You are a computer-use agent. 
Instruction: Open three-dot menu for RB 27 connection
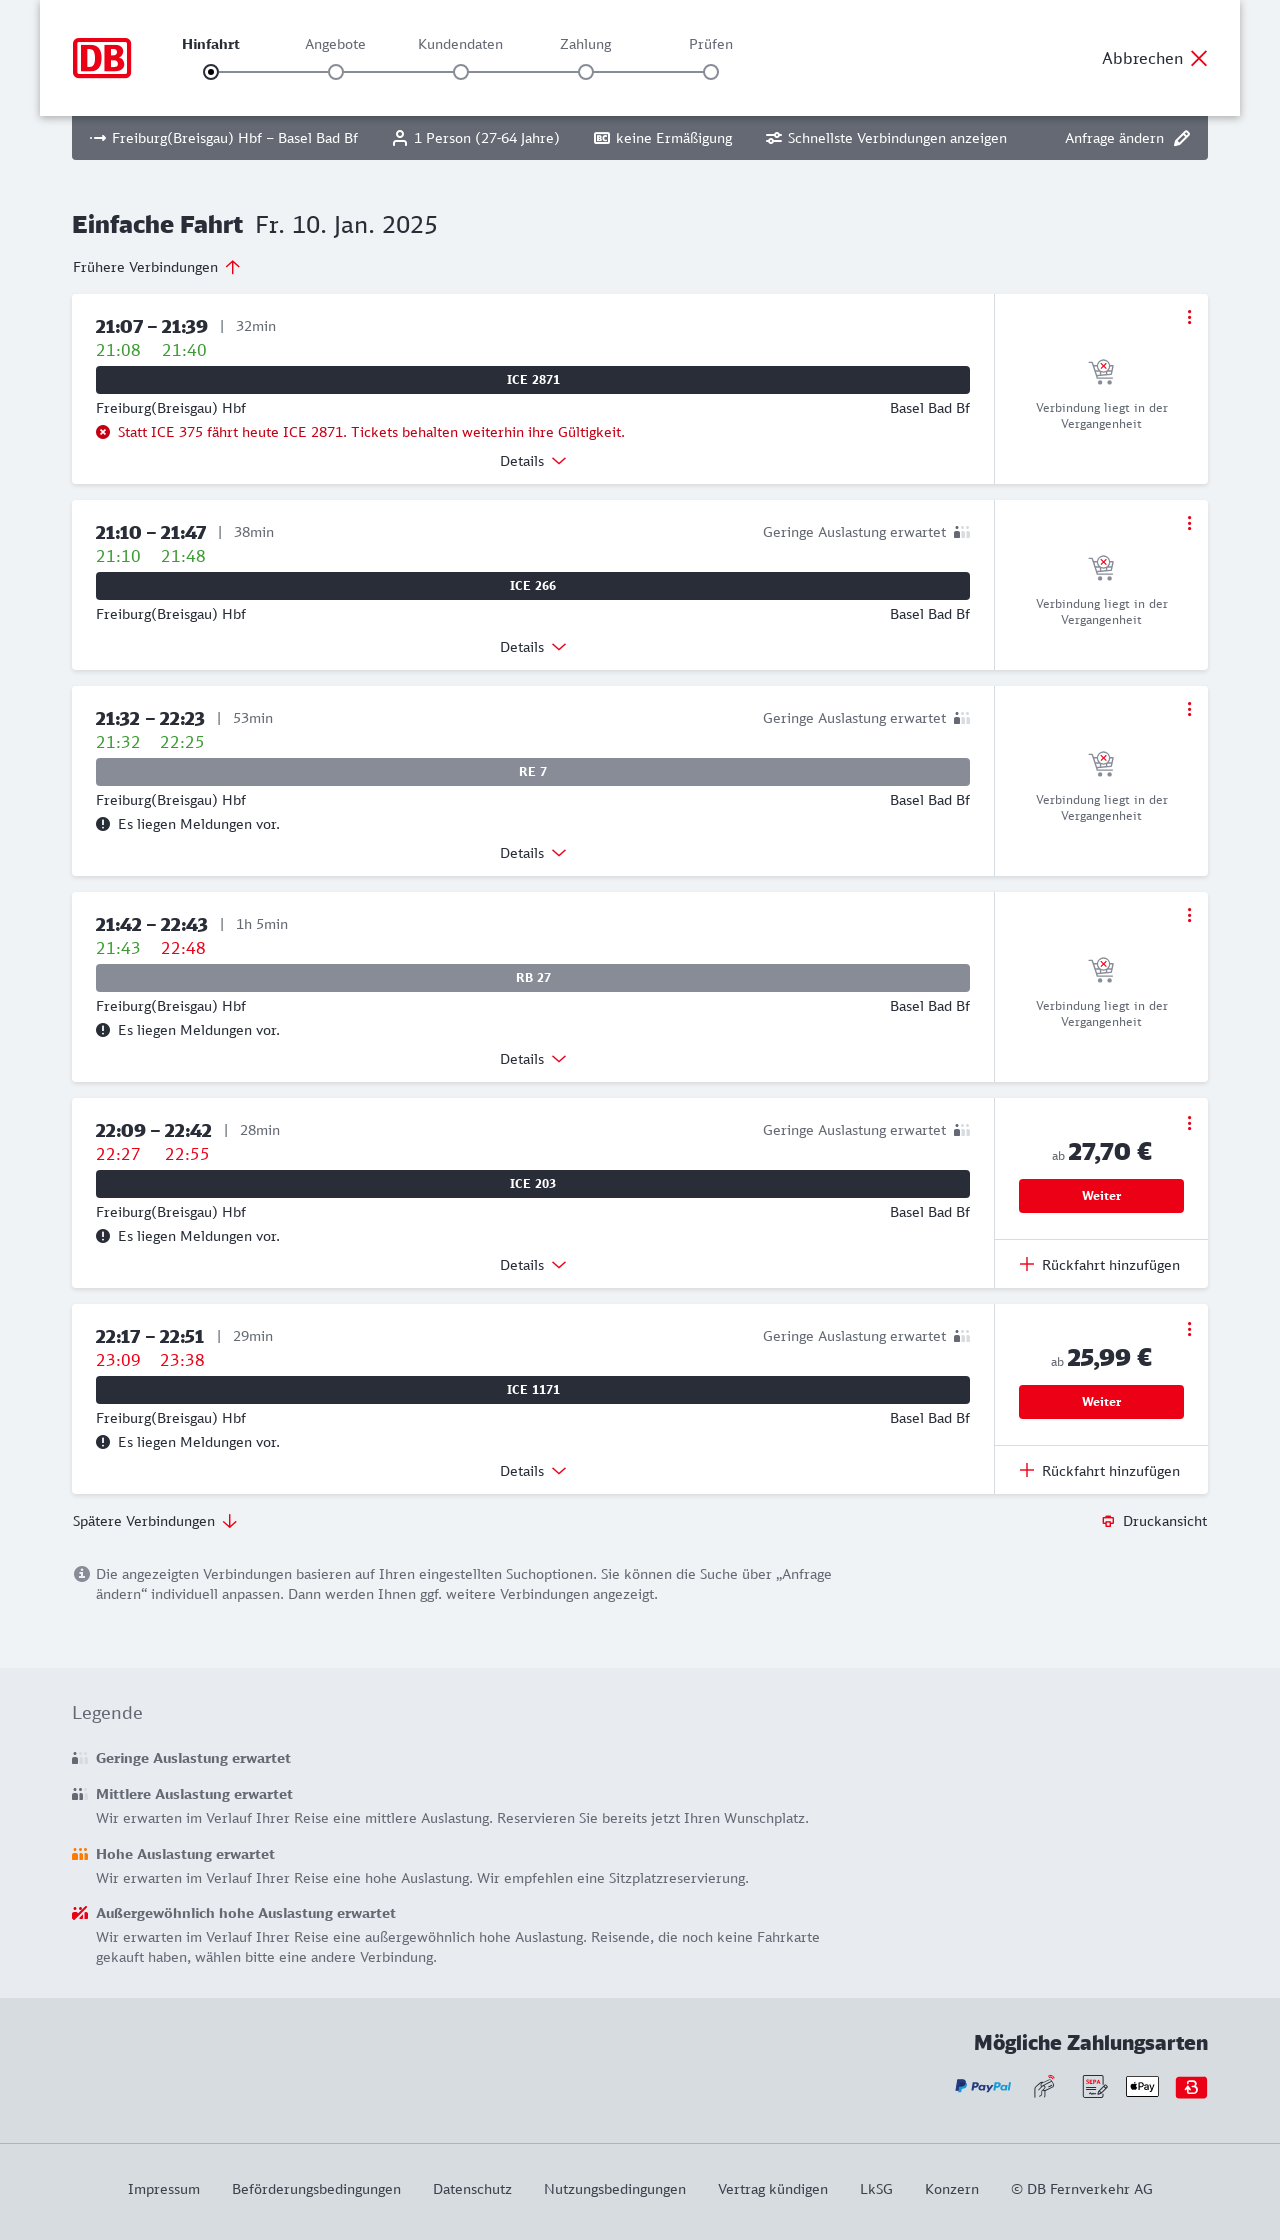pos(1189,915)
